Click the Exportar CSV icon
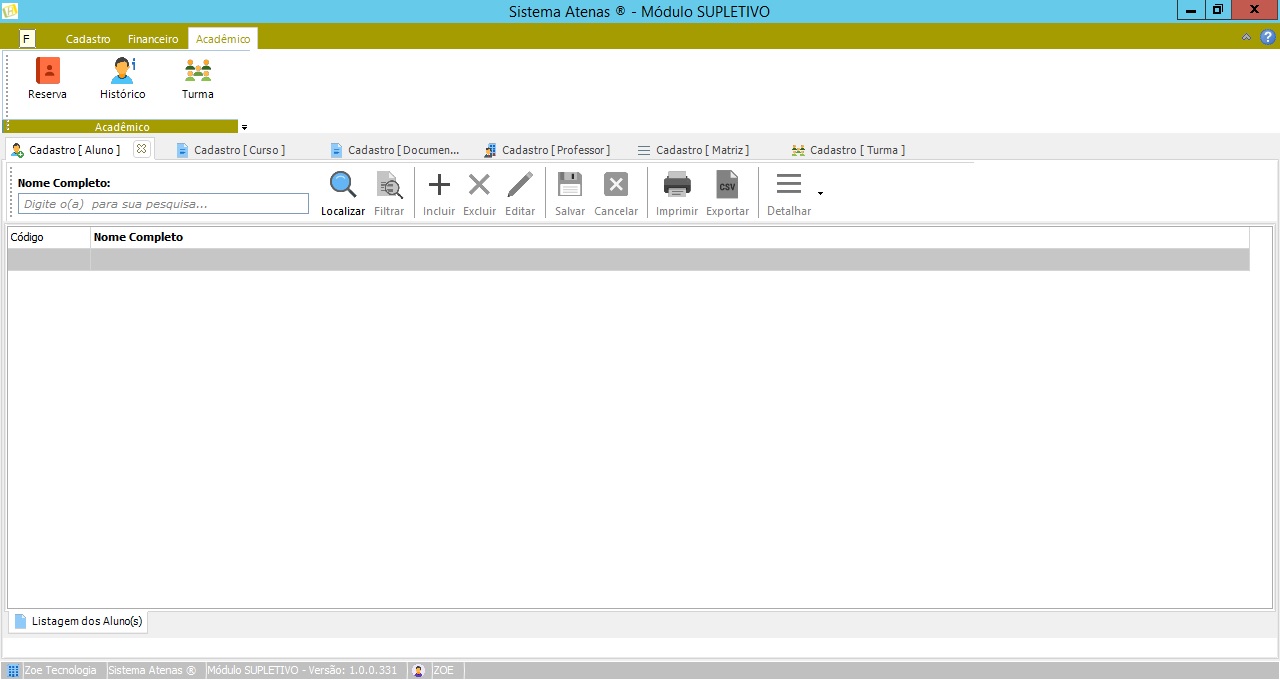This screenshot has width=1280, height=680. click(727, 185)
